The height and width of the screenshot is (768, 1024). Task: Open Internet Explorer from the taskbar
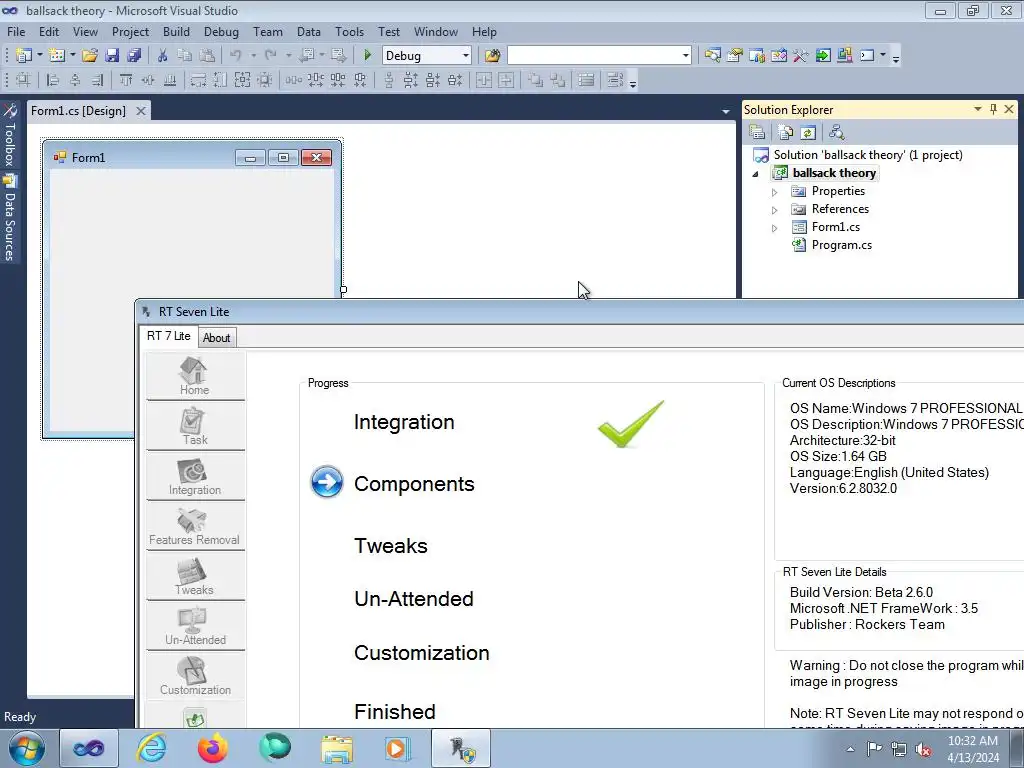click(x=150, y=748)
